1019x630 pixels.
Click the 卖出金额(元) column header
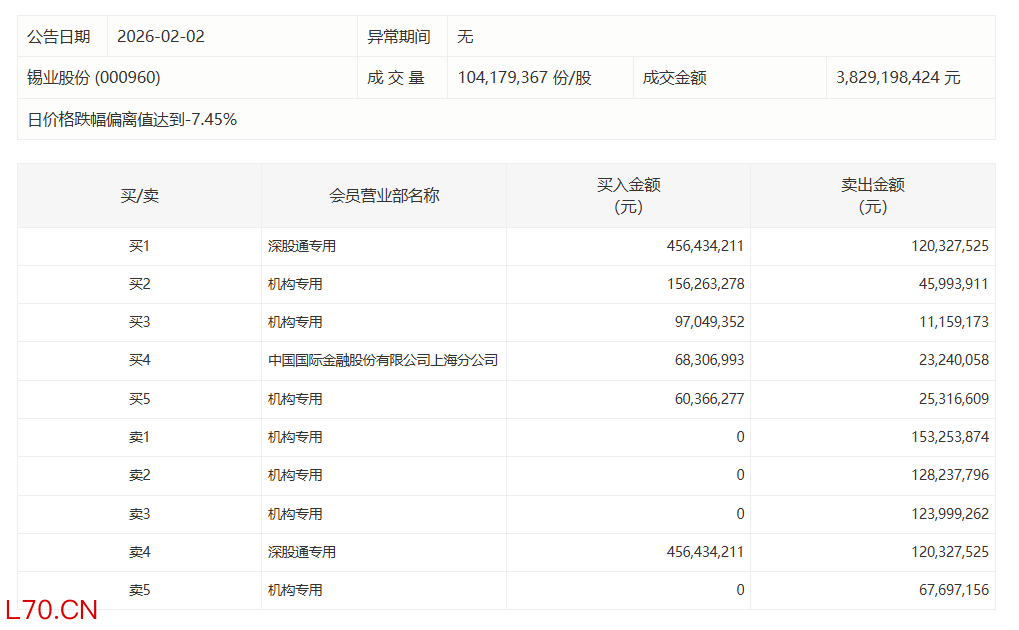point(872,196)
